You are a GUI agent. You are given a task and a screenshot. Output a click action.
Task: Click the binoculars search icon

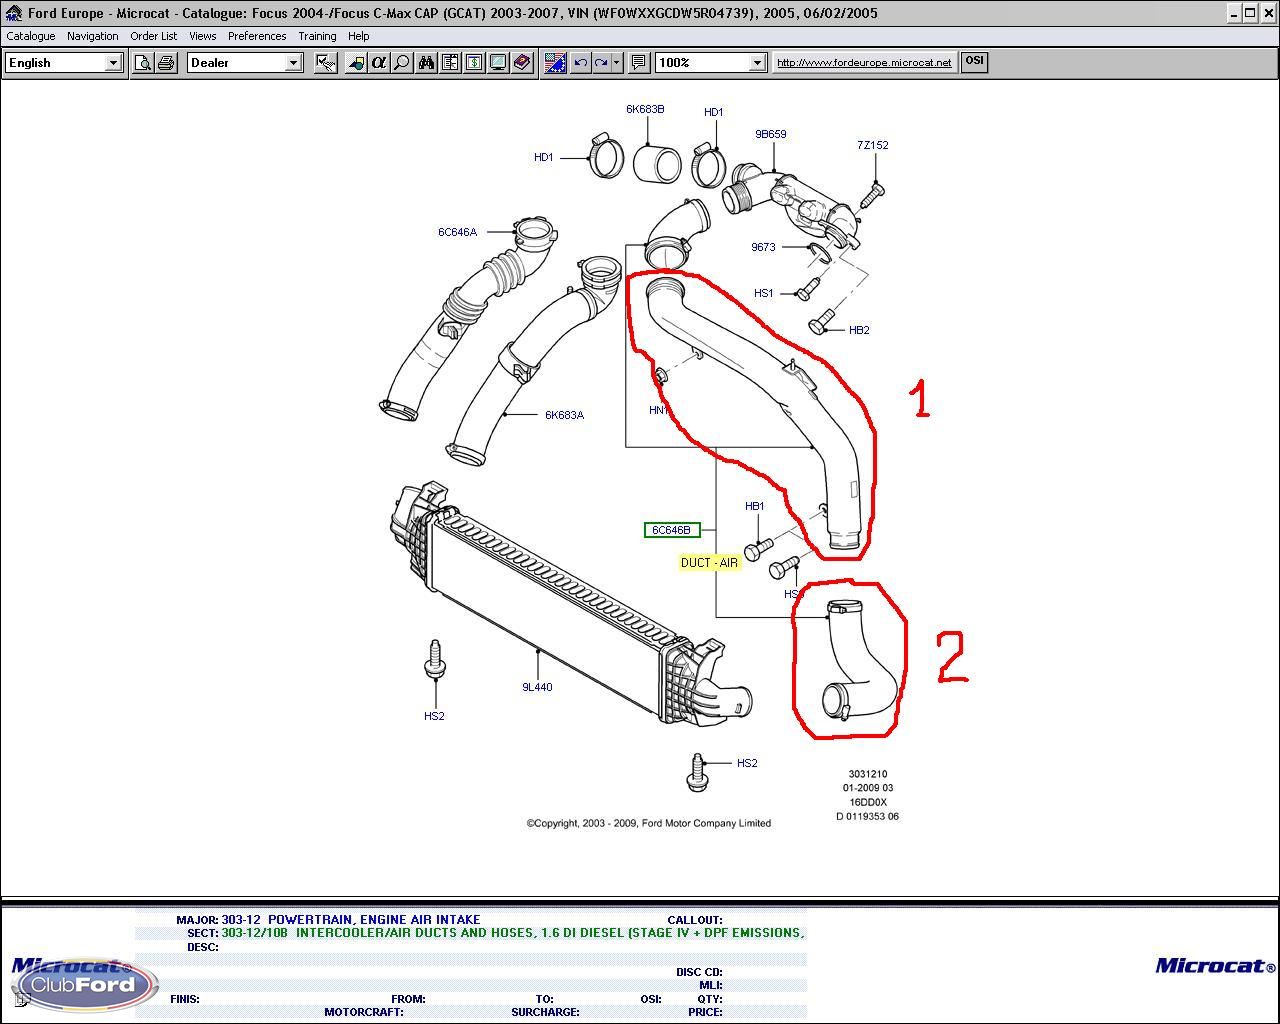tap(427, 62)
